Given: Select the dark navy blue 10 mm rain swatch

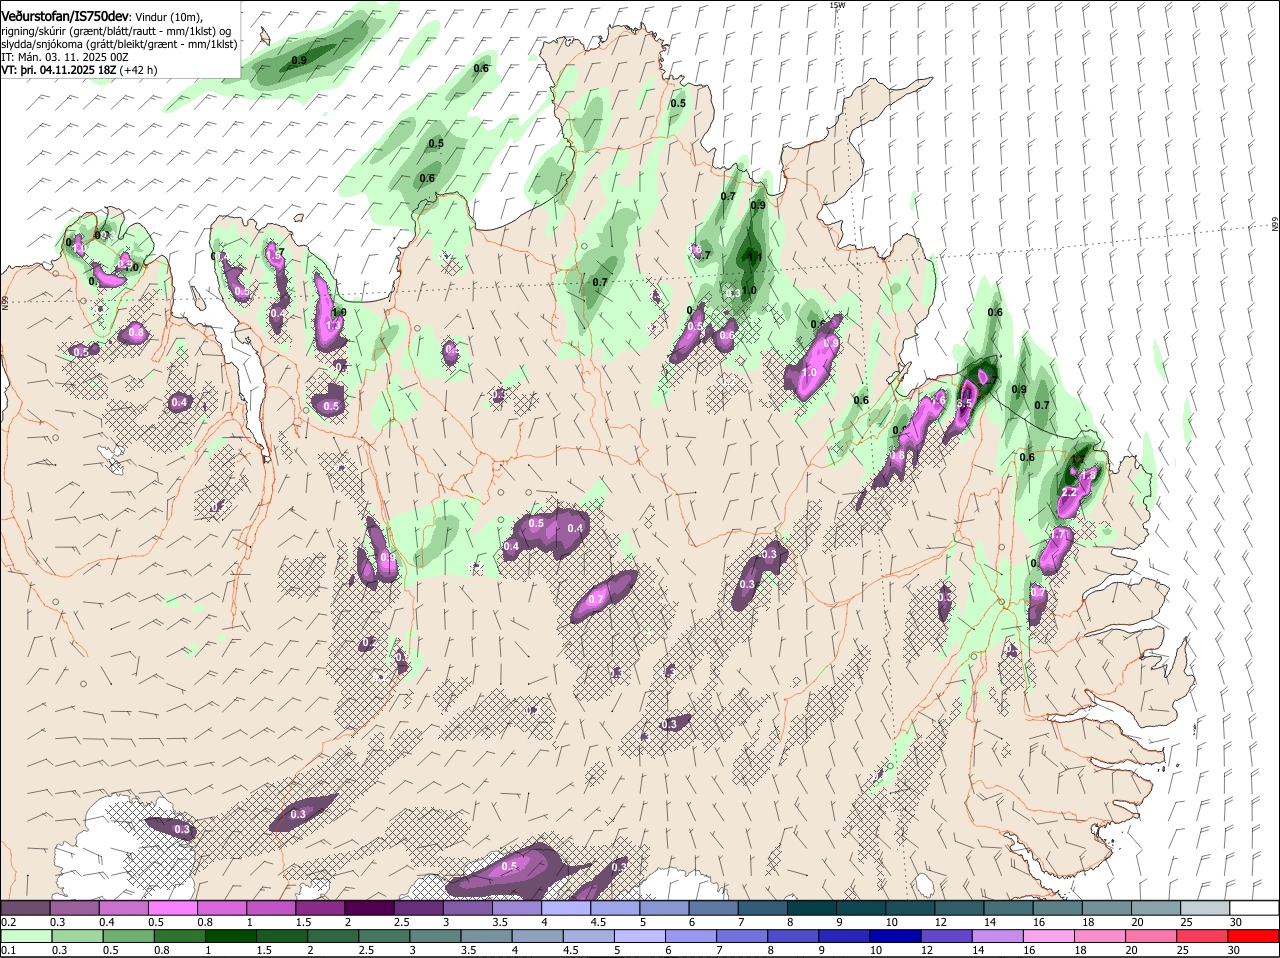Looking at the screenshot, I should click(894, 936).
